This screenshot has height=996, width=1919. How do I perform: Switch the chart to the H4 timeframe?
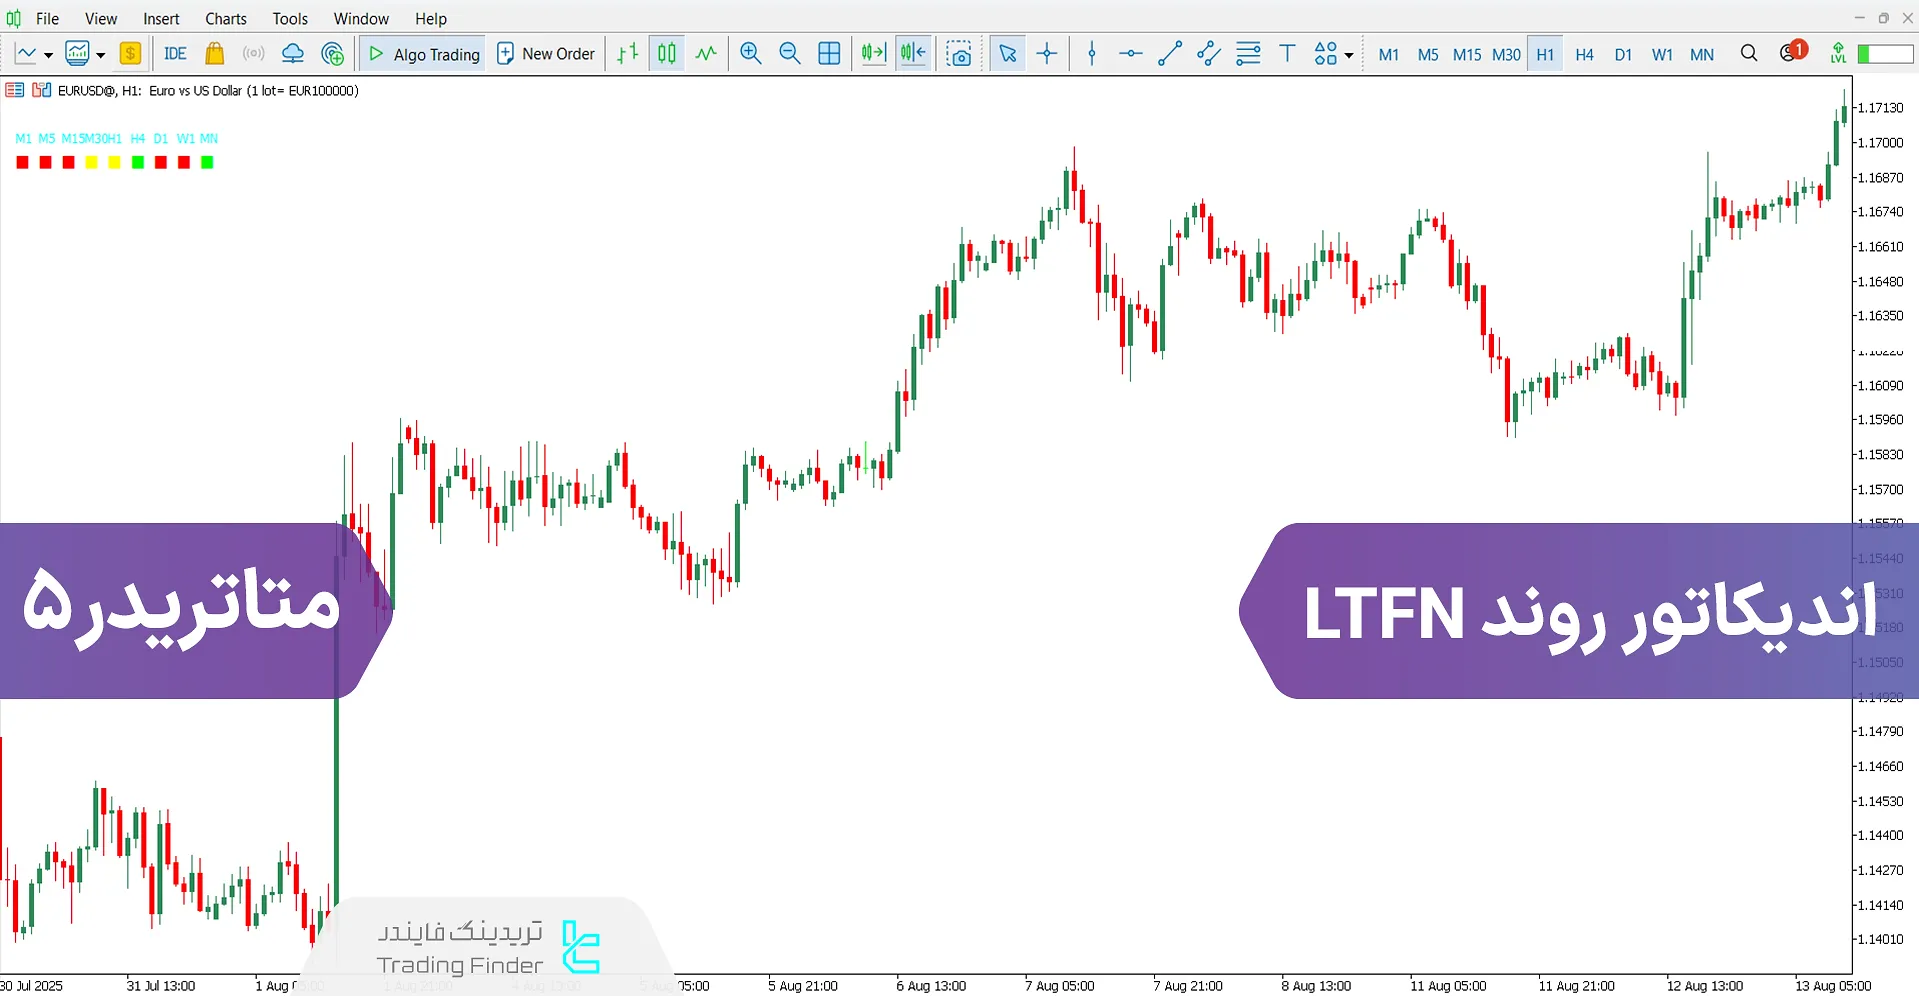[x=1583, y=54]
